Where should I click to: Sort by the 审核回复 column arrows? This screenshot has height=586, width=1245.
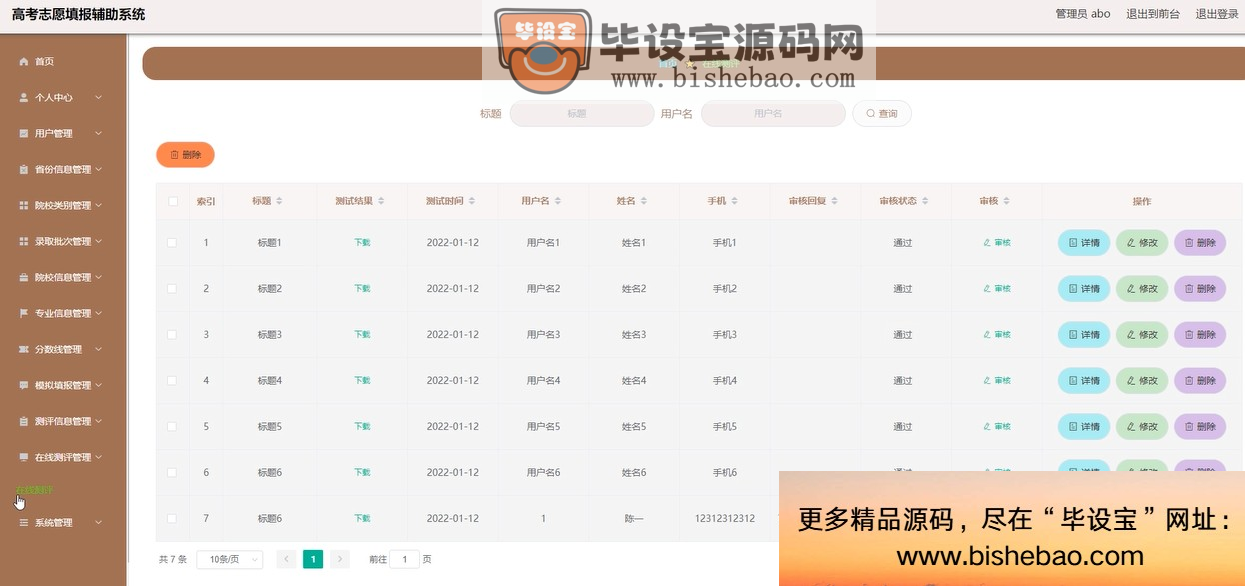(x=834, y=201)
